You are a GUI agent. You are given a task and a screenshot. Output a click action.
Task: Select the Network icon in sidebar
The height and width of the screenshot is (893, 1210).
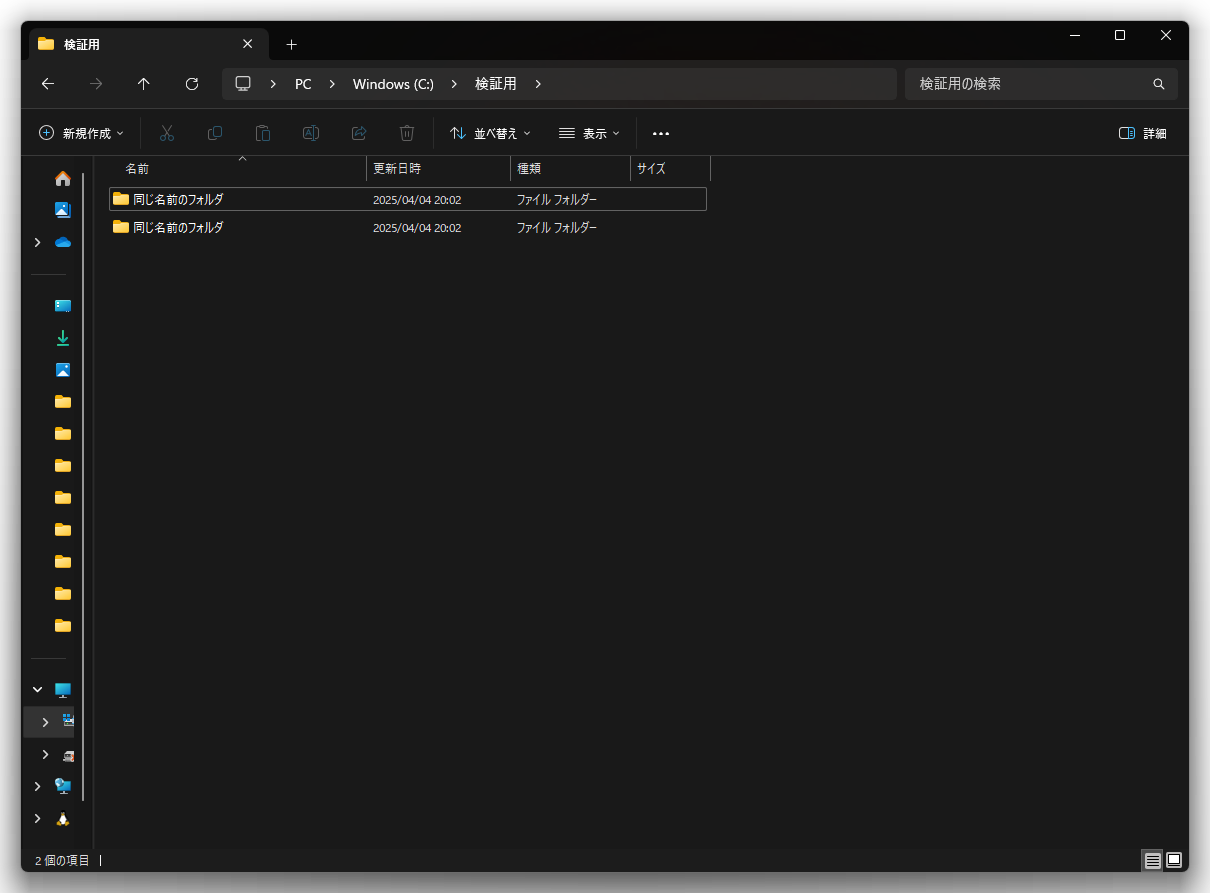pyautogui.click(x=63, y=786)
